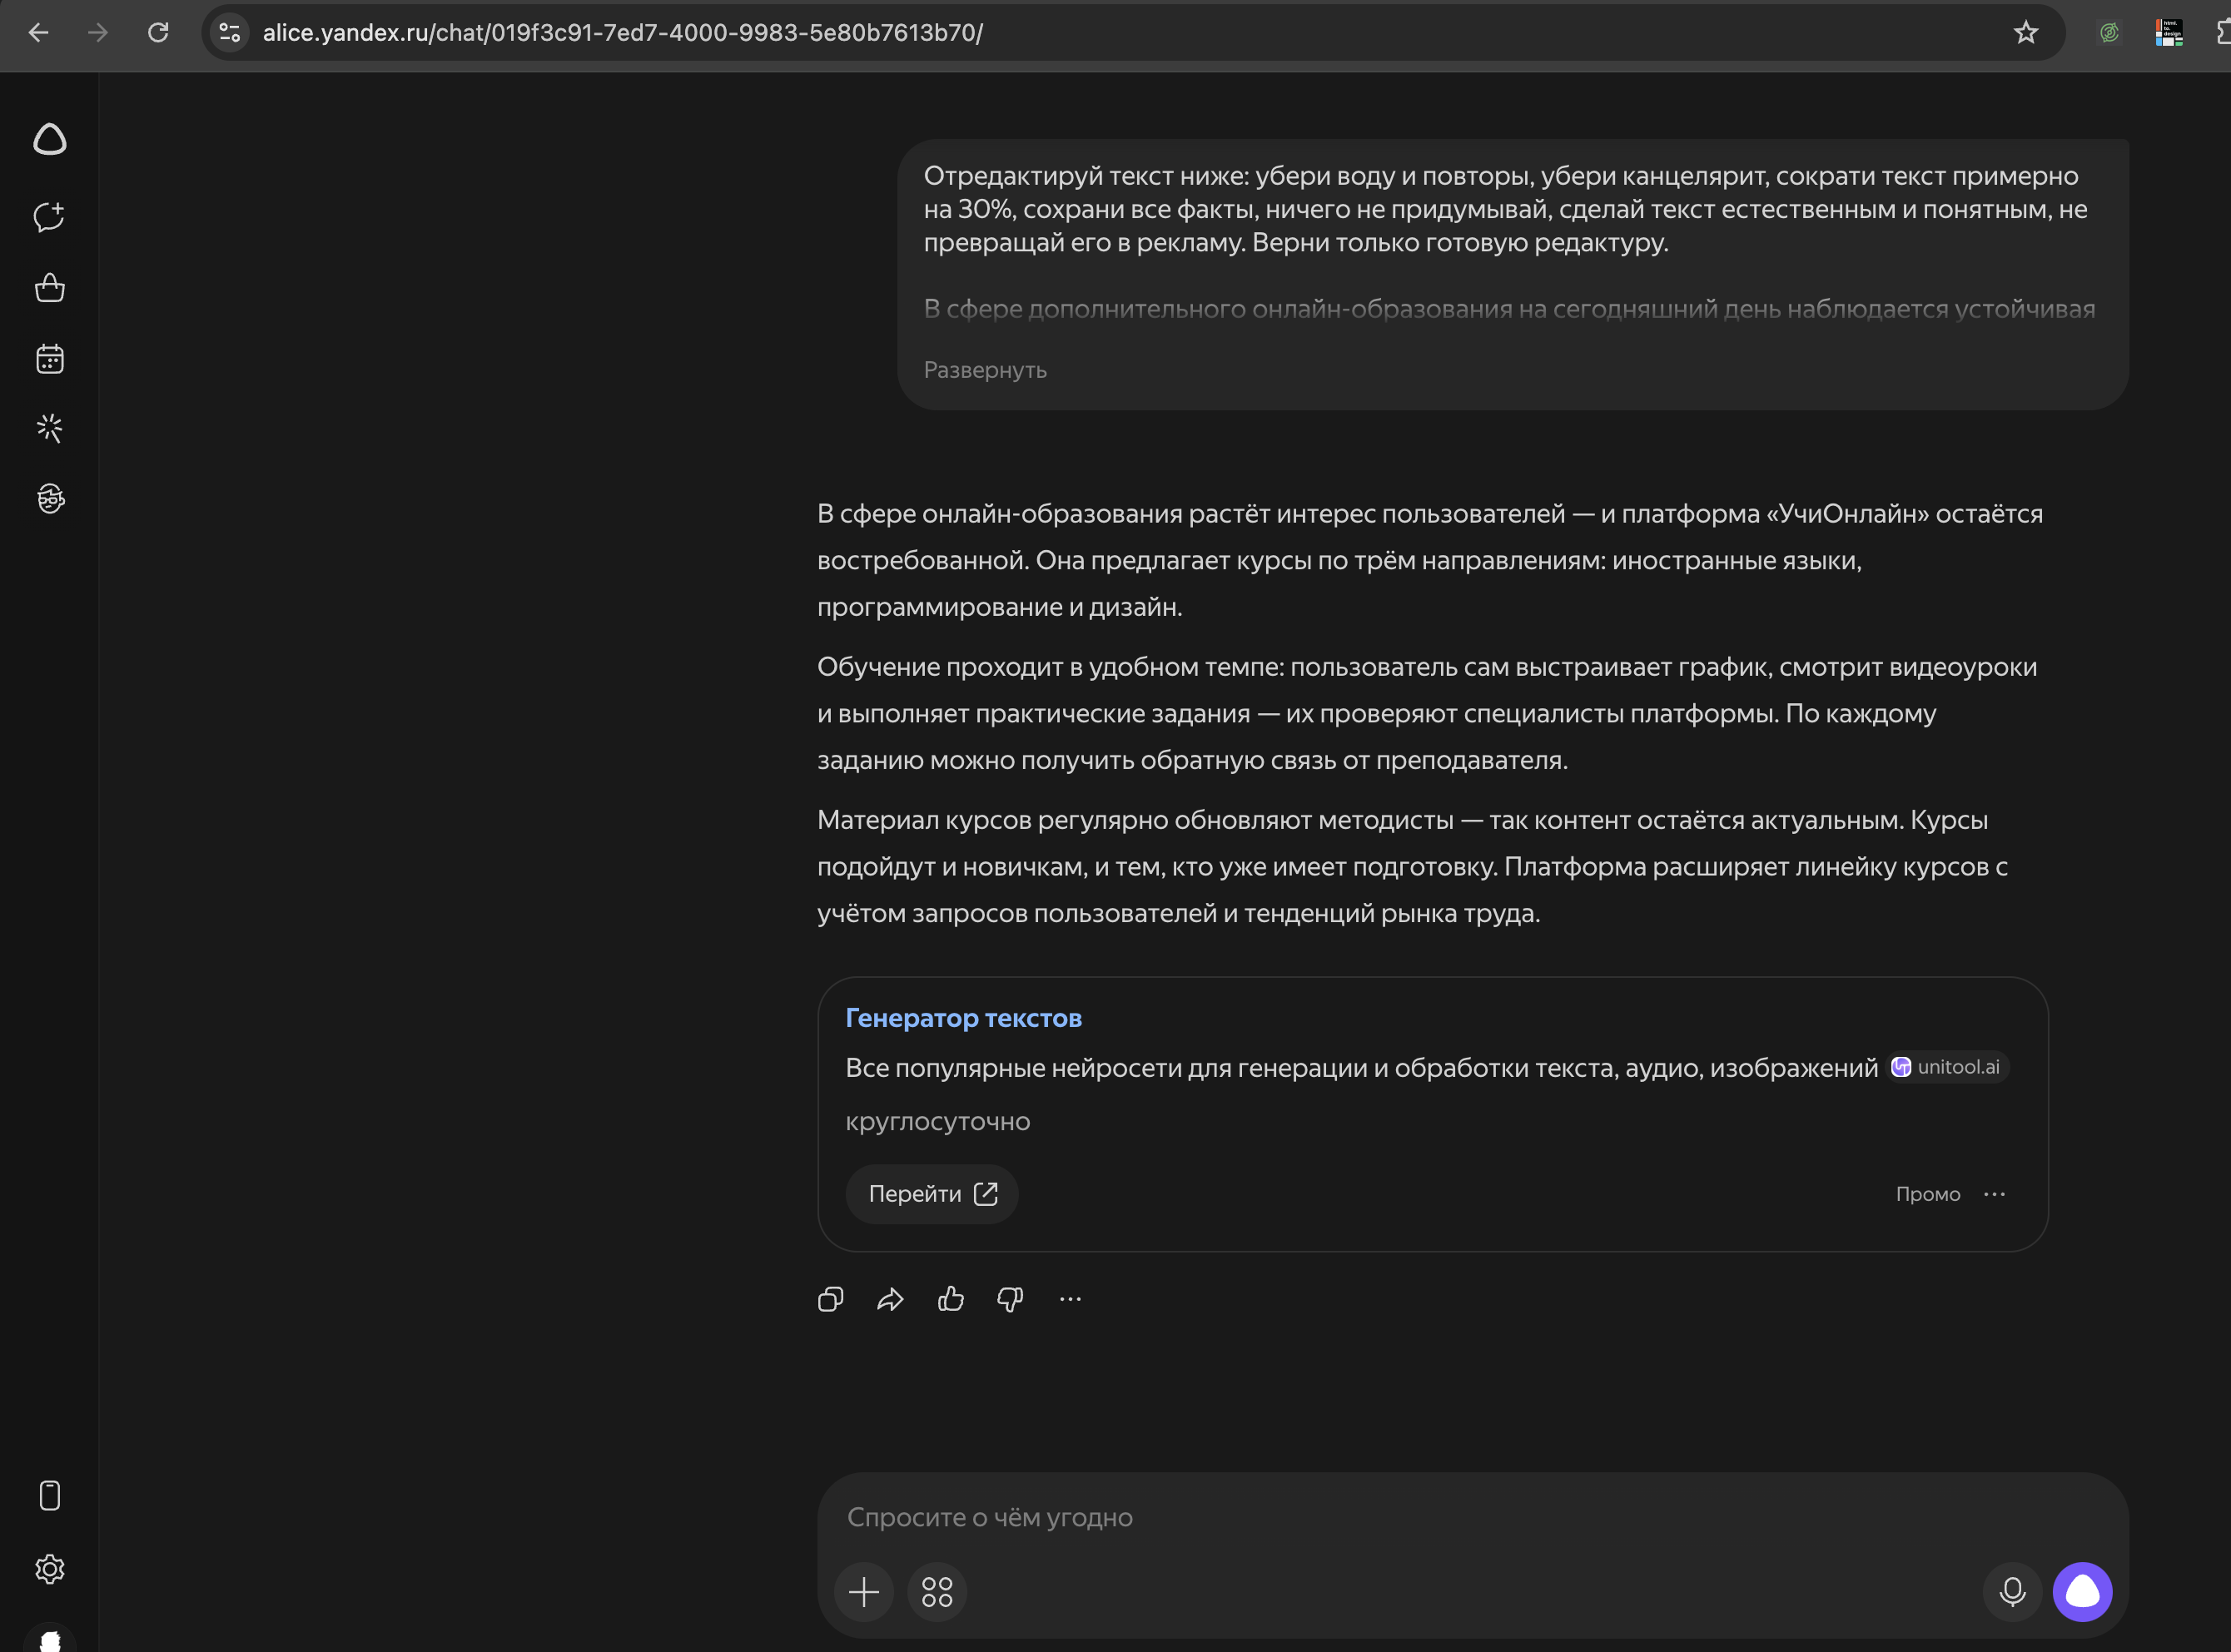2231x1652 pixels.
Task: Start a new chat with the plus bubble icon
Action: tap(50, 217)
